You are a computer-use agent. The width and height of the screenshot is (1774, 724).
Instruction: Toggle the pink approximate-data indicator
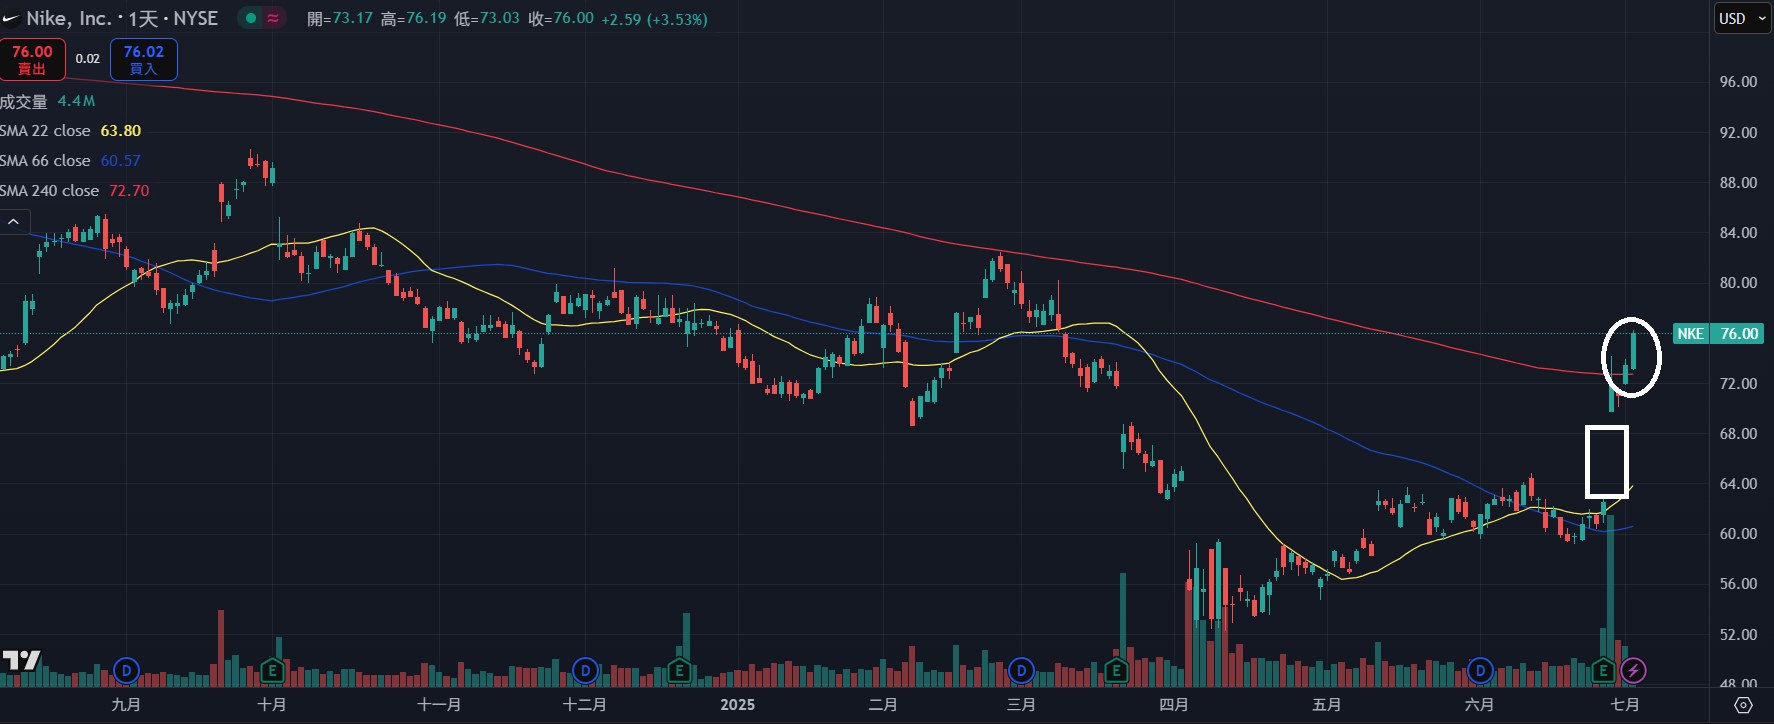pyautogui.click(x=273, y=18)
